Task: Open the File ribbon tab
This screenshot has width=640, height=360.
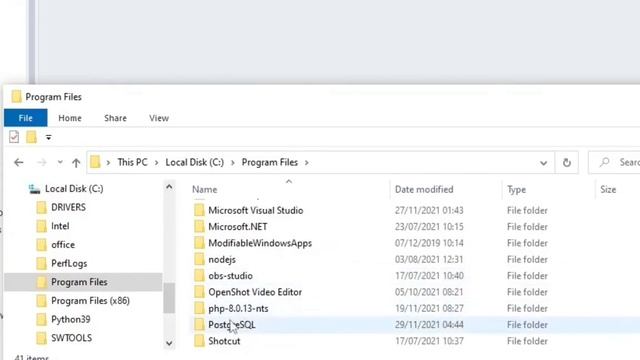Action: coord(25,118)
